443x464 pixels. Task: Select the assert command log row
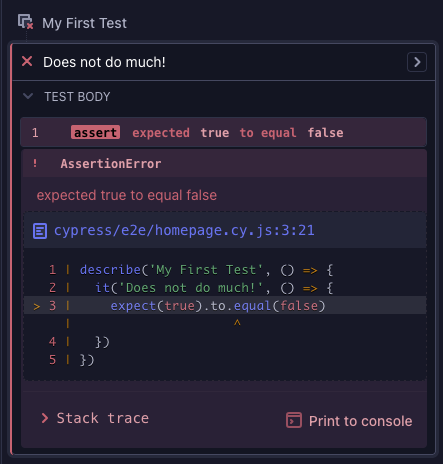tap(223, 132)
